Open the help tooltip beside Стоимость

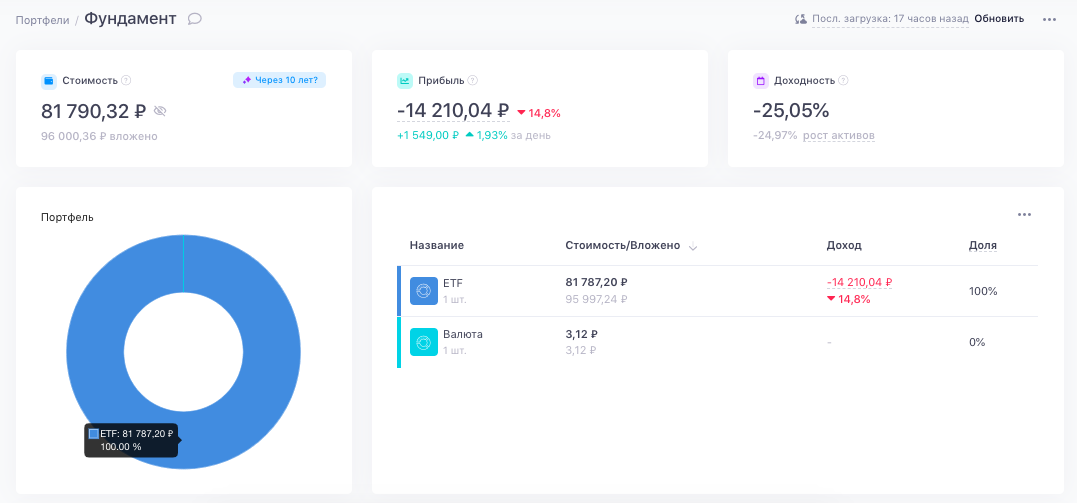[126, 80]
